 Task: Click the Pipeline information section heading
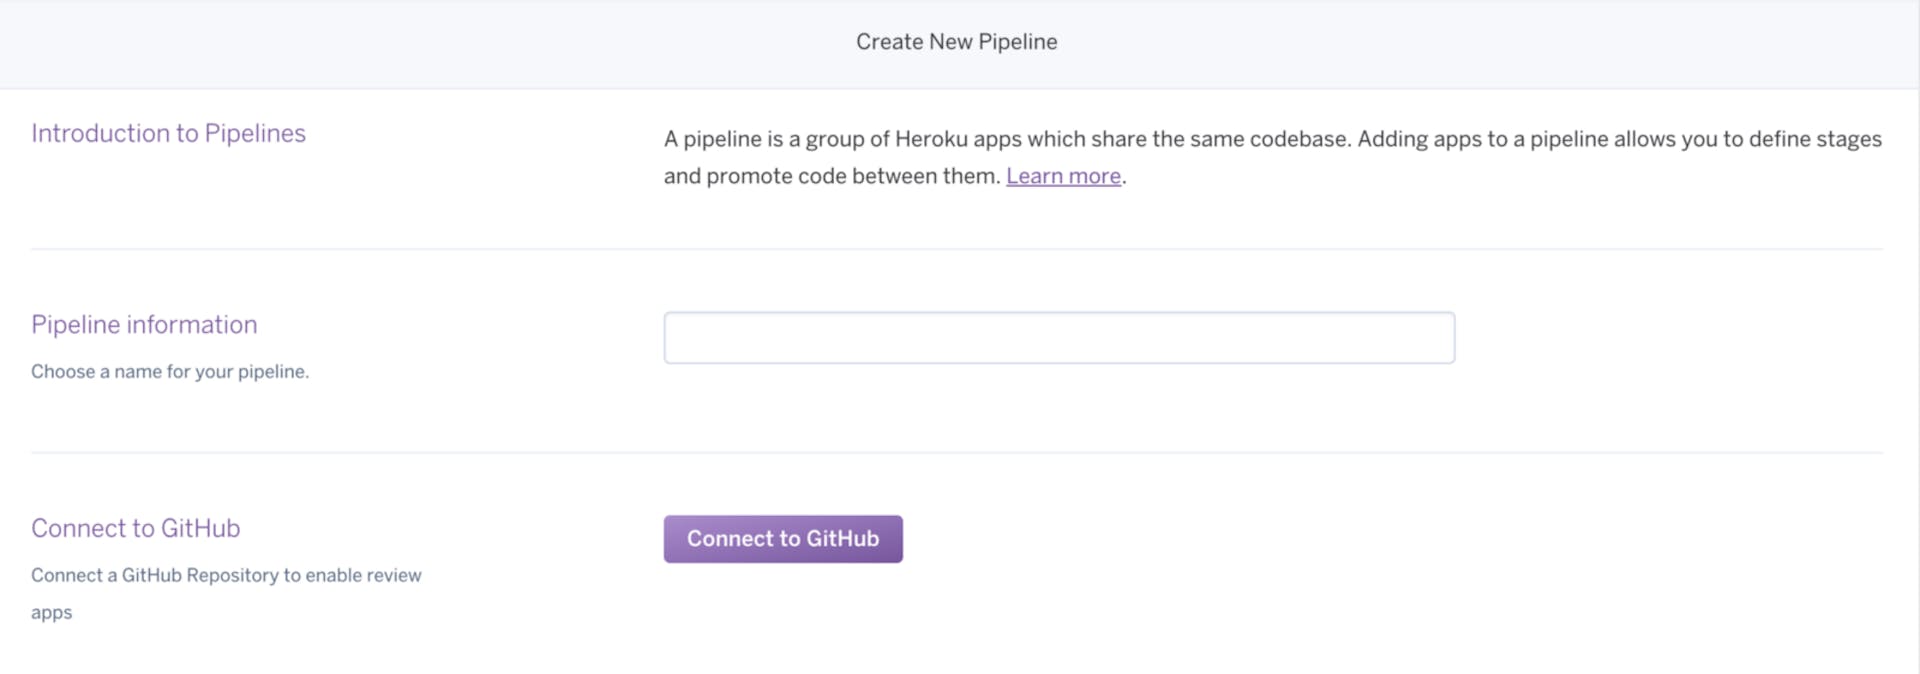tap(144, 324)
